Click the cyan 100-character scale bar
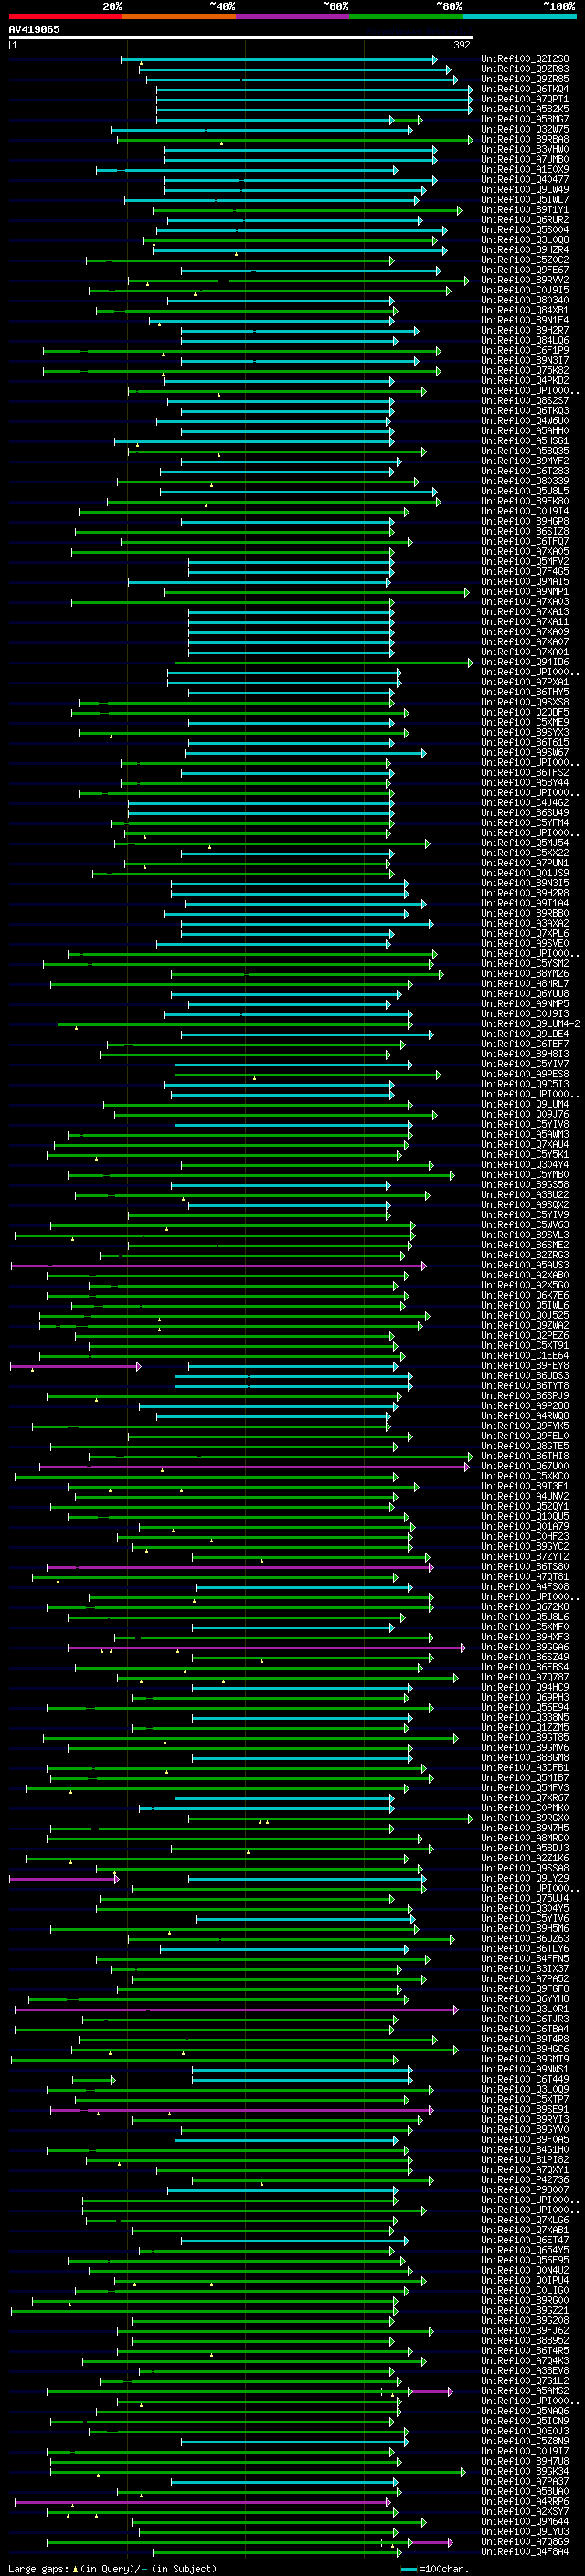Screen dimensions: 585x2576 [409, 2568]
